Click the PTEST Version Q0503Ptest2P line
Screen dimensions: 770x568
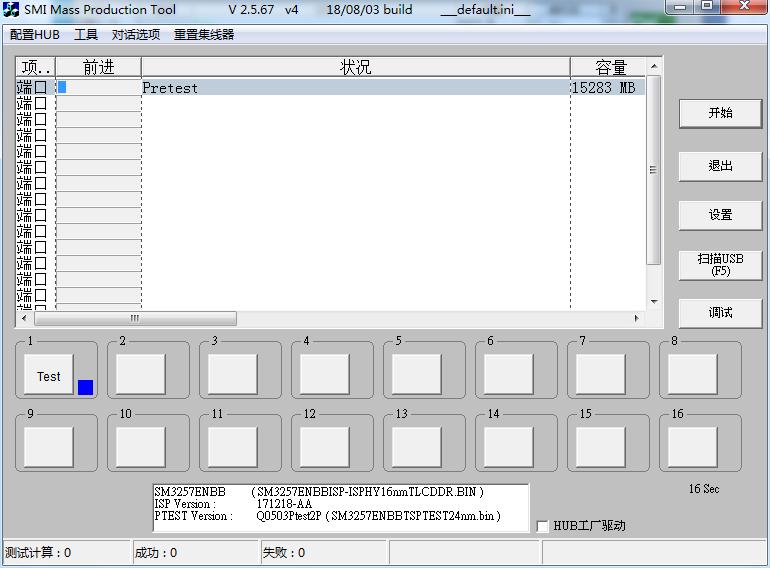[328, 516]
